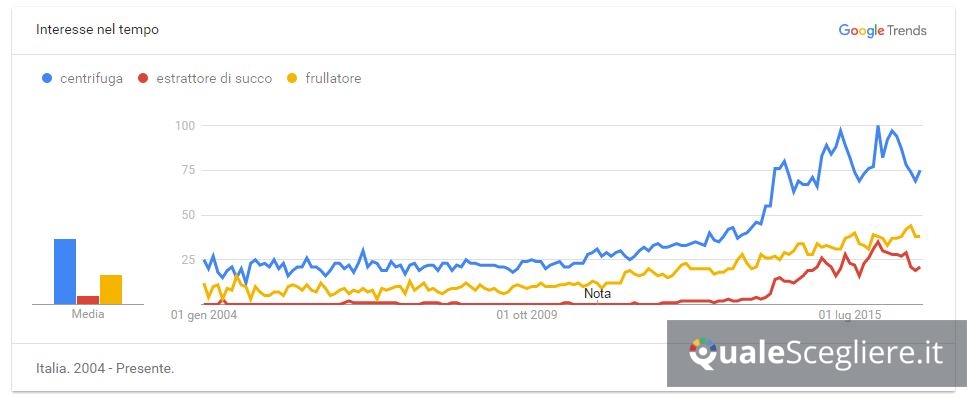Click the "01 ott 2009" axis date
The width and height of the screenshot is (967, 407).
(x=526, y=315)
